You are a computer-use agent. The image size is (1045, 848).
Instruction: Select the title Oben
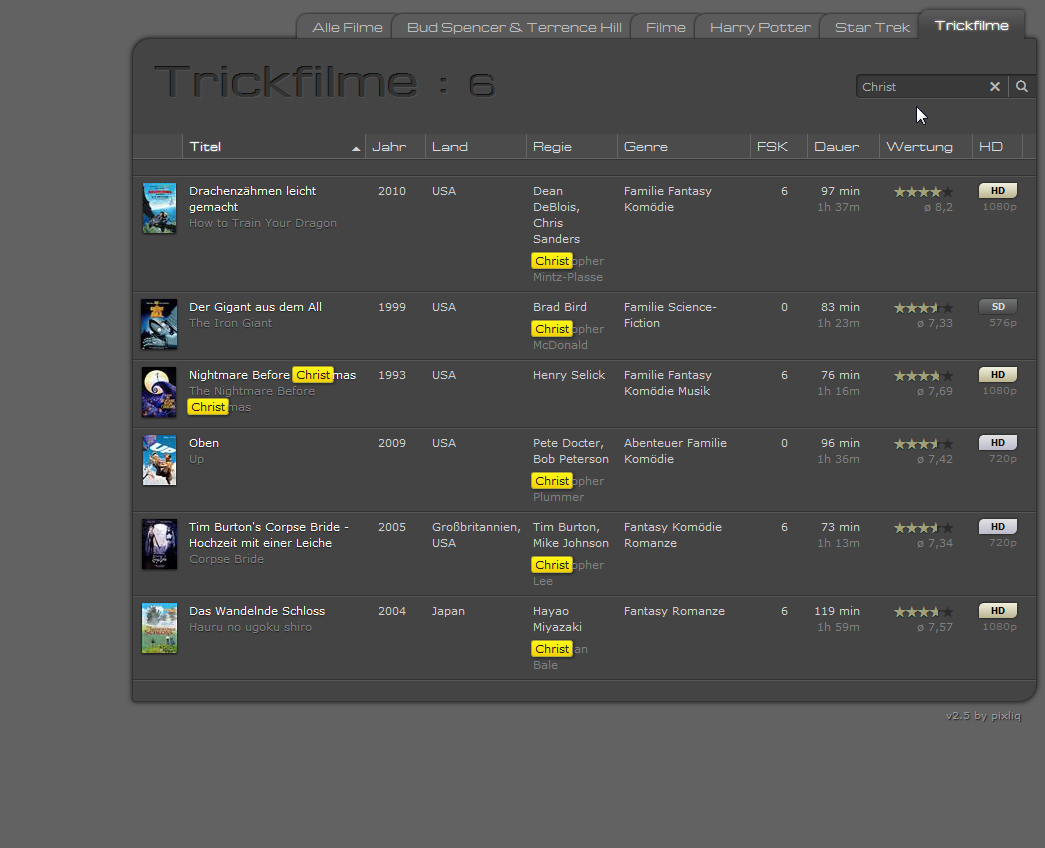click(204, 443)
